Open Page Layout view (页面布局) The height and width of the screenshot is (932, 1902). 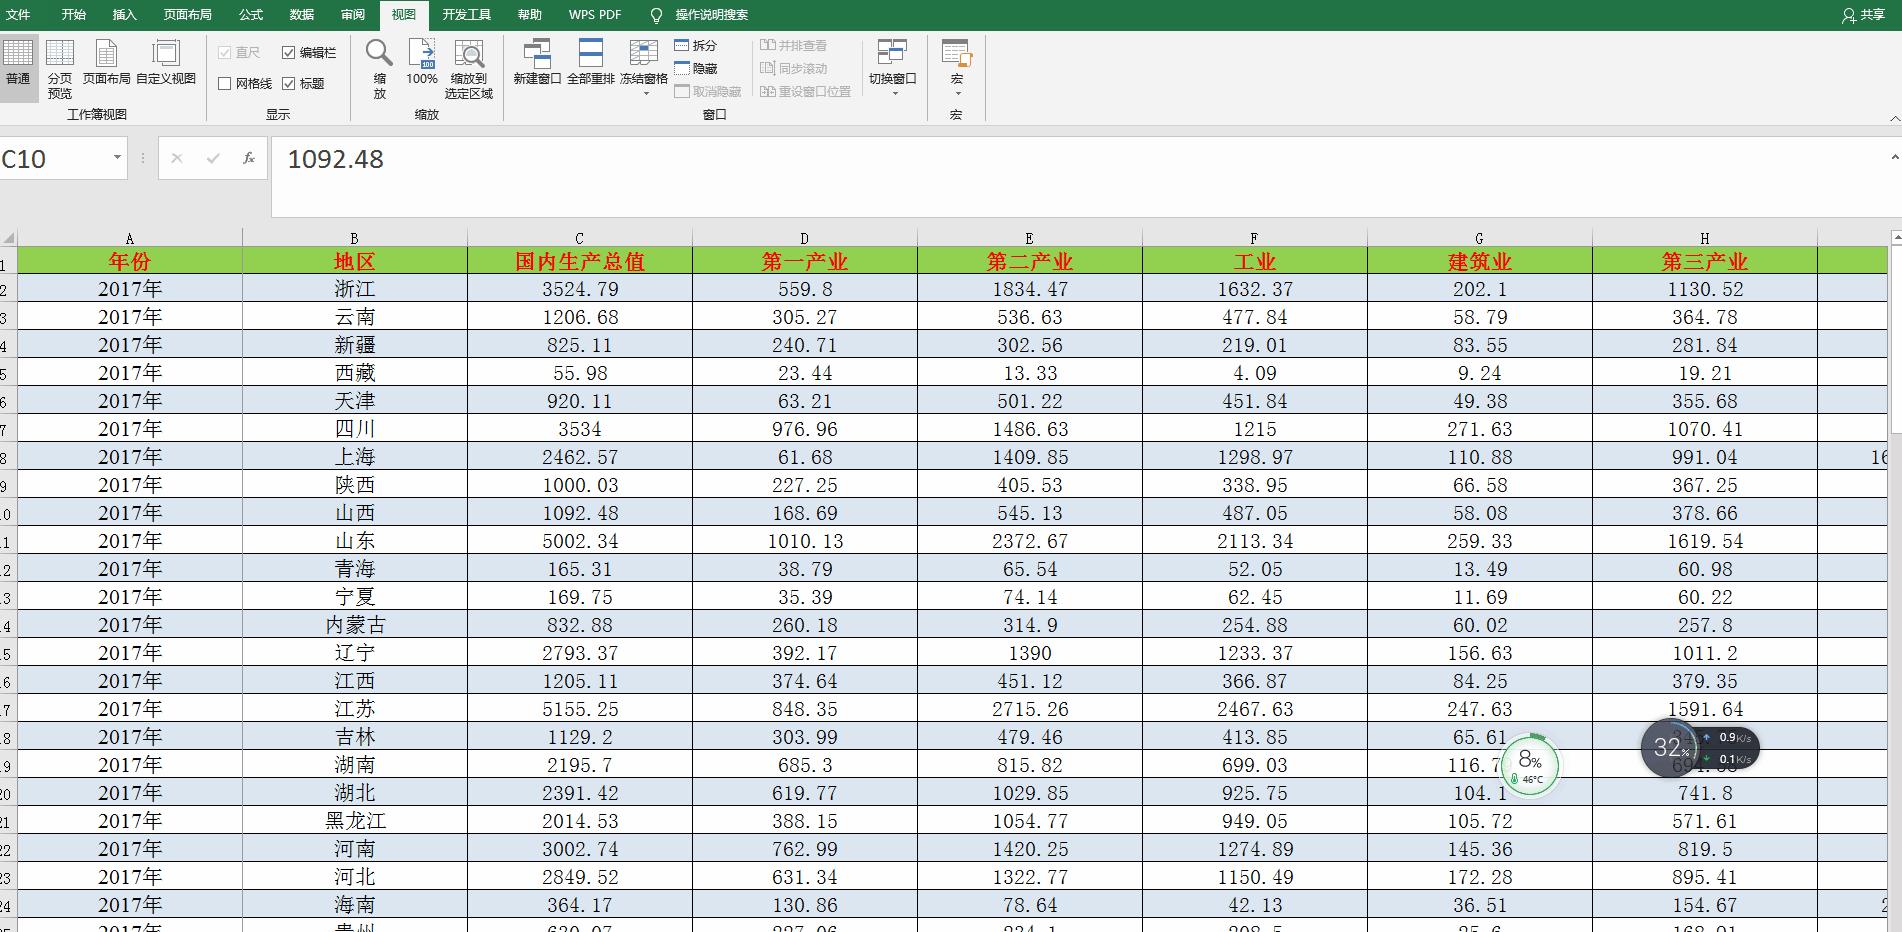(106, 62)
